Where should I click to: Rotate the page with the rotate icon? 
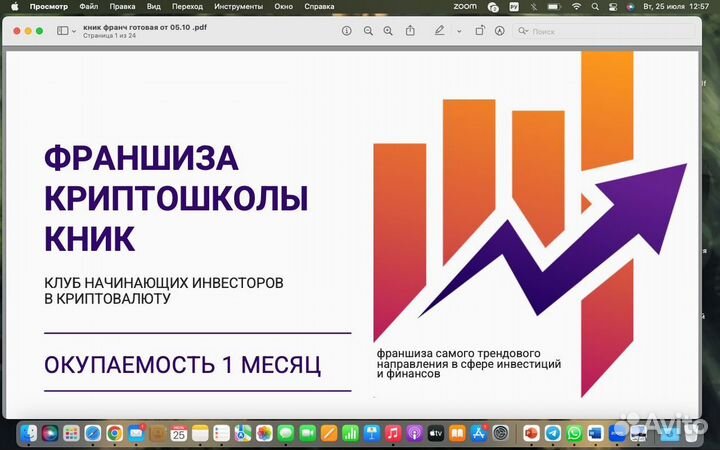pos(479,31)
